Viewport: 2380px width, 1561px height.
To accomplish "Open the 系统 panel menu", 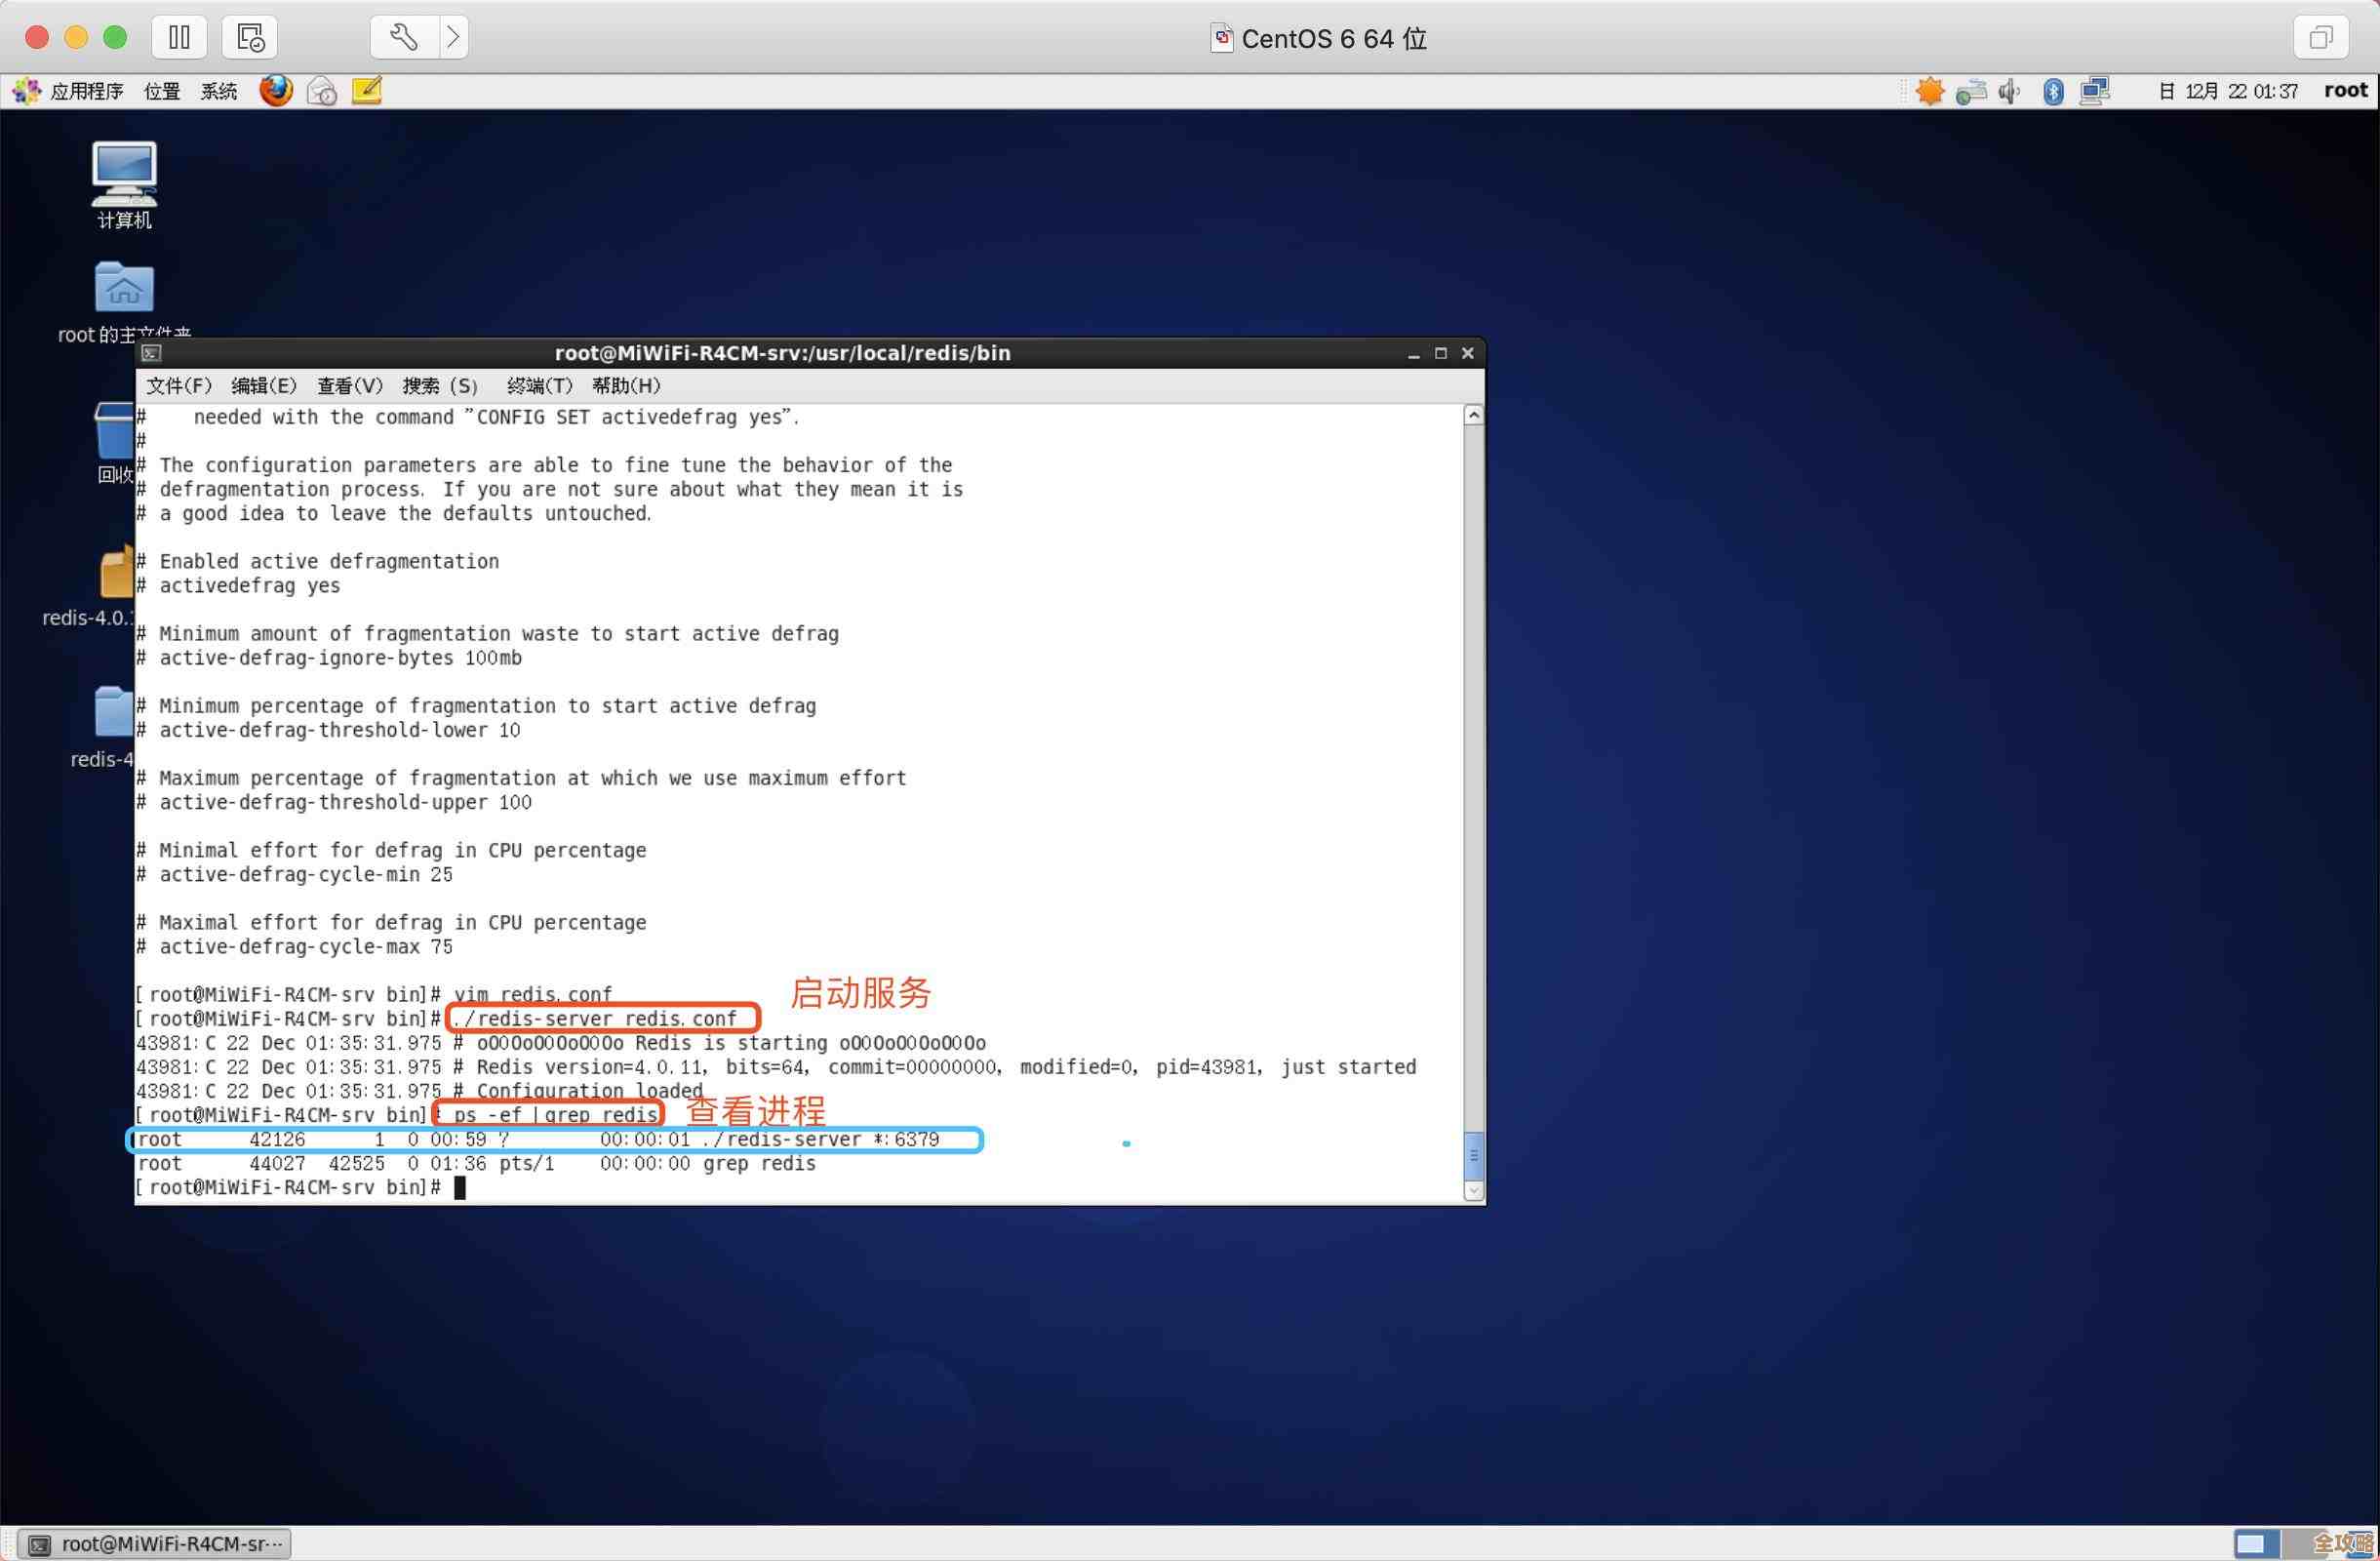I will click(x=218, y=92).
